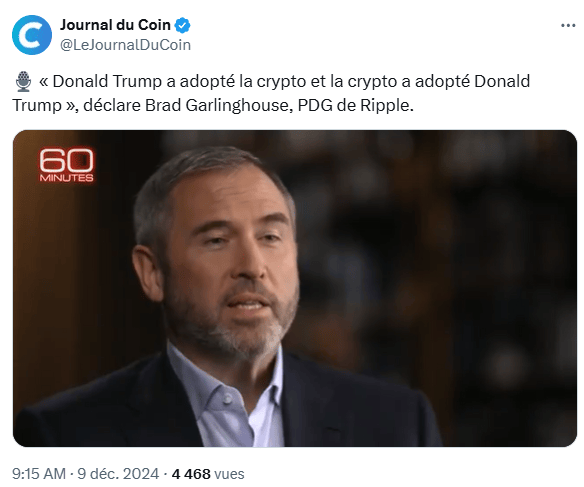View the 4 468 view count
The image size is (584, 487).
click(x=191, y=474)
